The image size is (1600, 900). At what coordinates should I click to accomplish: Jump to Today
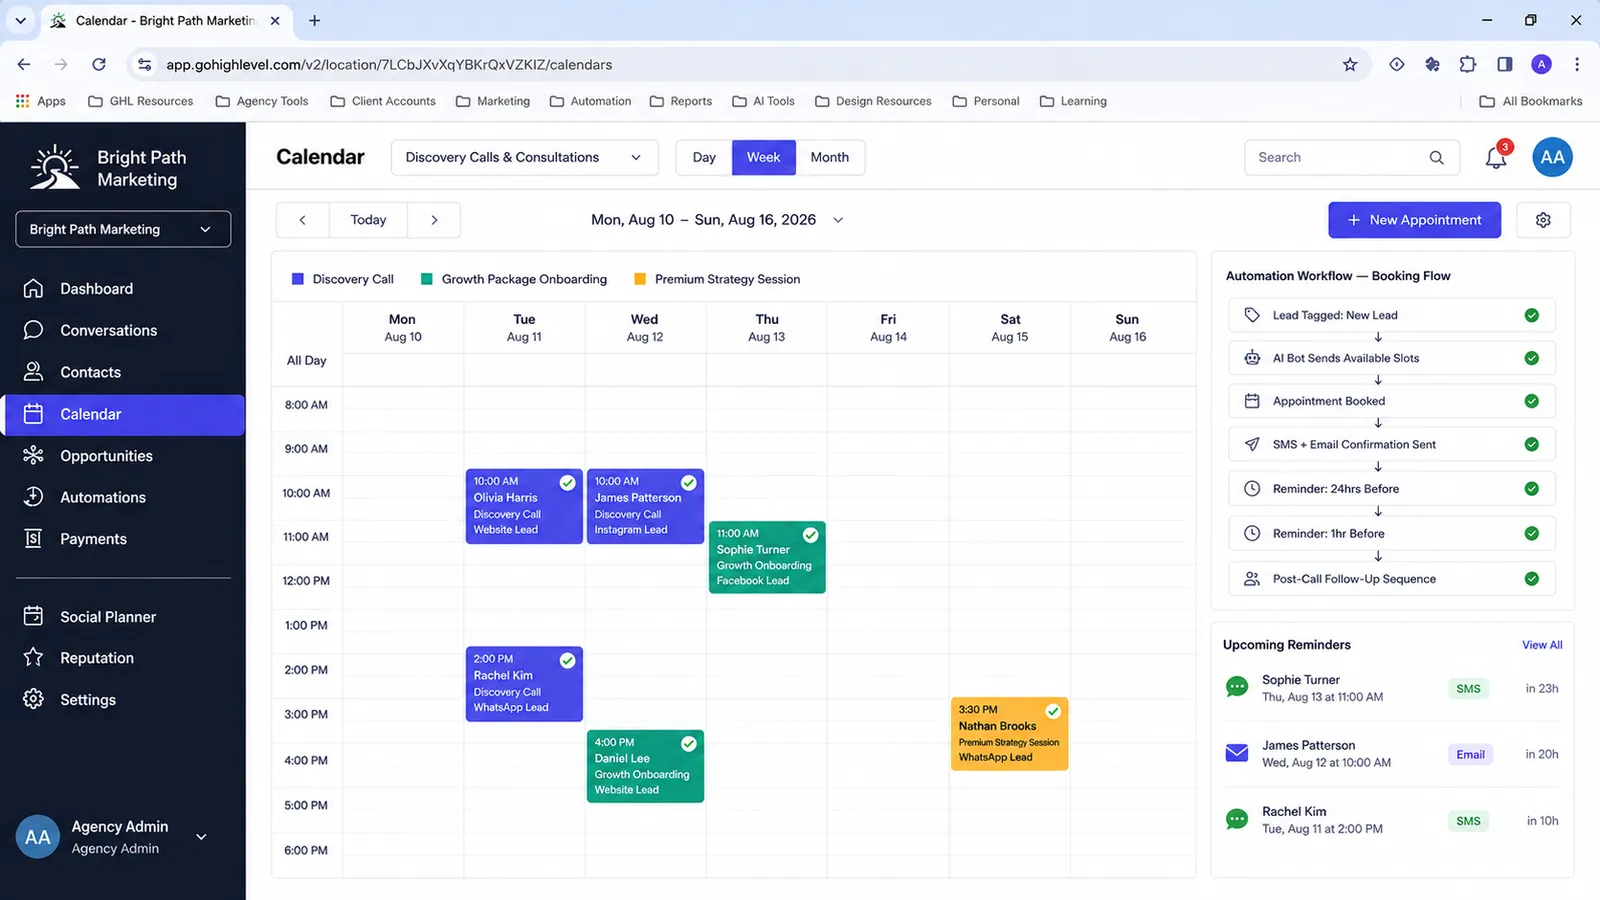(x=368, y=220)
